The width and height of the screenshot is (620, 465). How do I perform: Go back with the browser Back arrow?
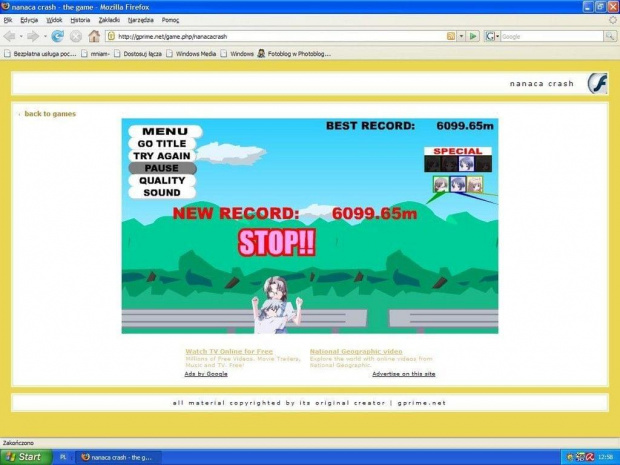(9, 36)
